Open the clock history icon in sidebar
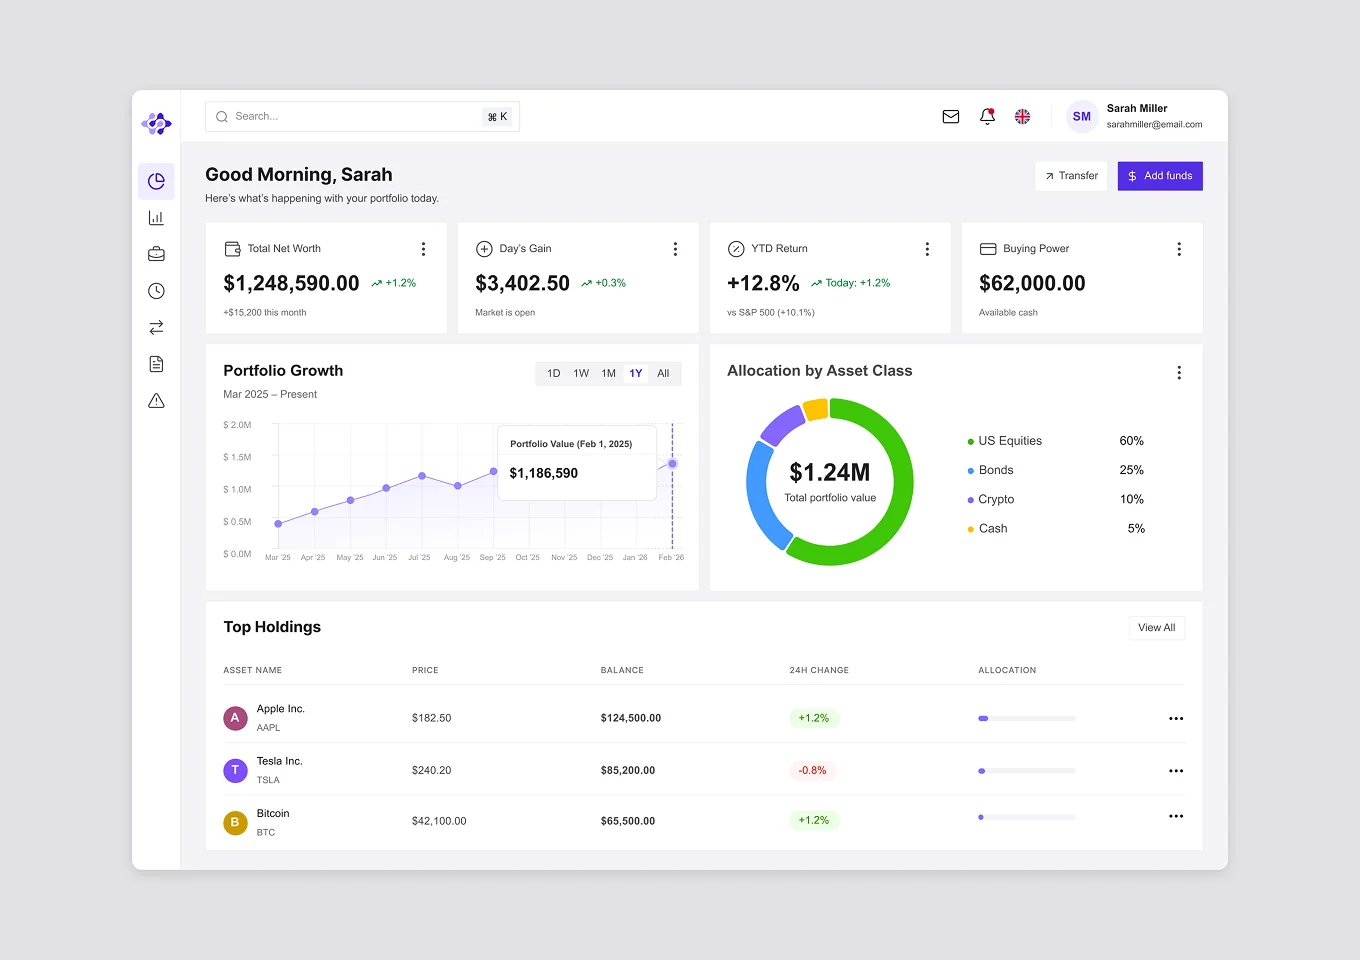This screenshot has width=1360, height=960. click(156, 290)
